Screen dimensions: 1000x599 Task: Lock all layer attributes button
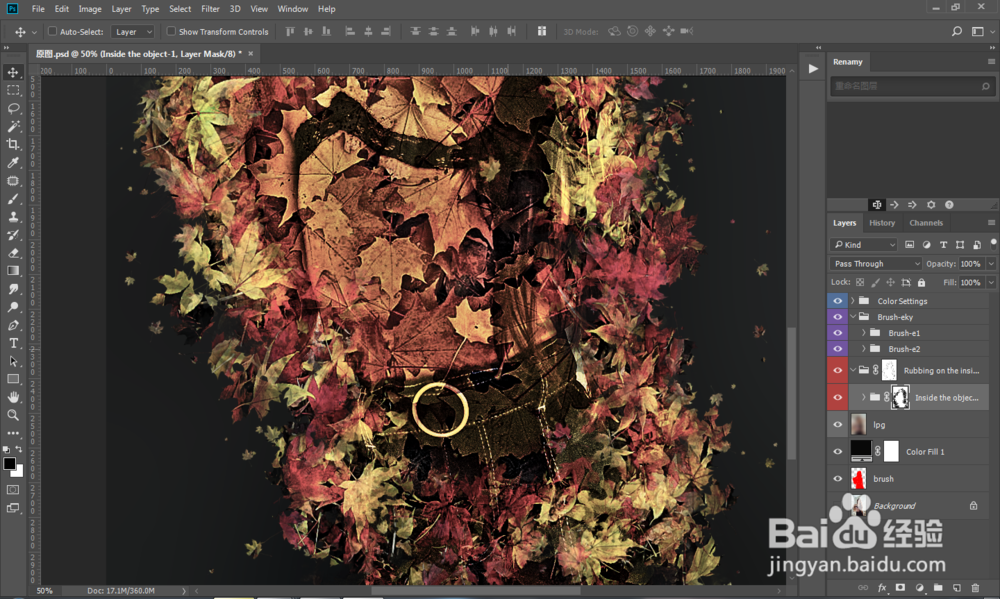click(921, 282)
